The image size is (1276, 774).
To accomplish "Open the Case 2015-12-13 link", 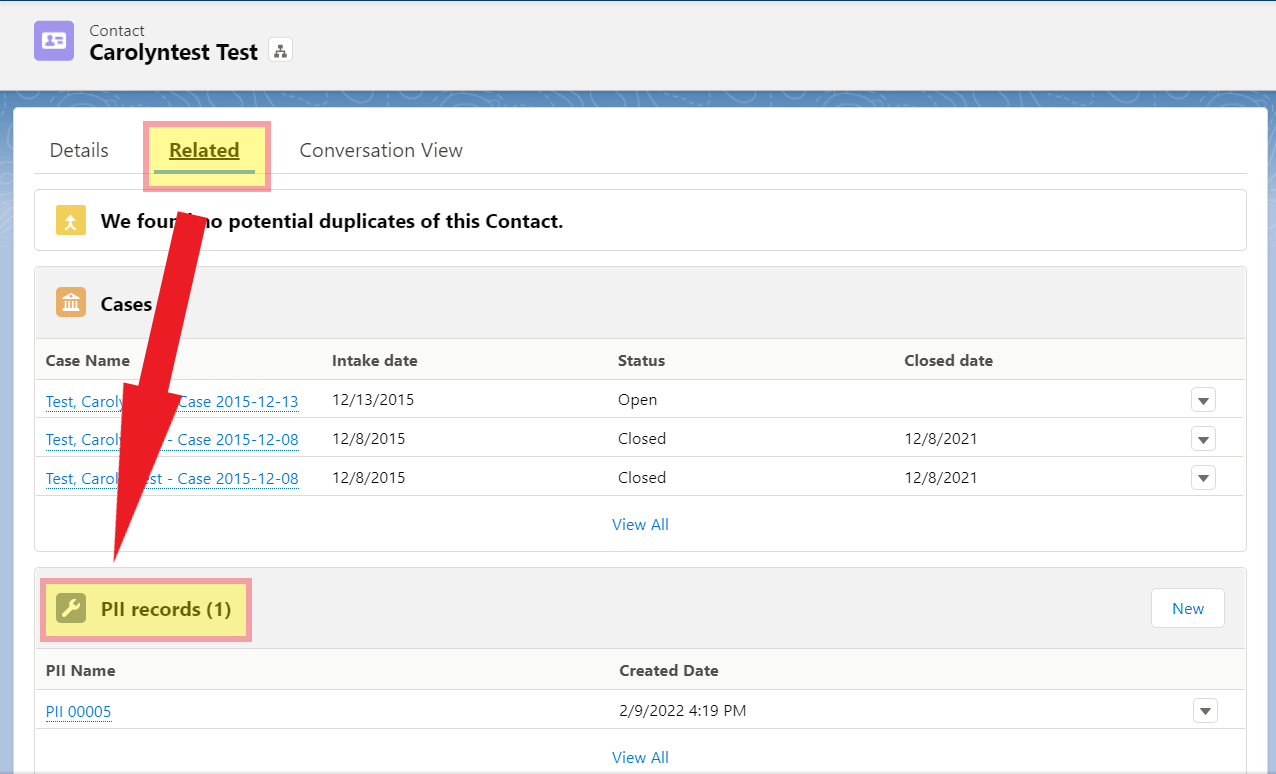I will [240, 401].
